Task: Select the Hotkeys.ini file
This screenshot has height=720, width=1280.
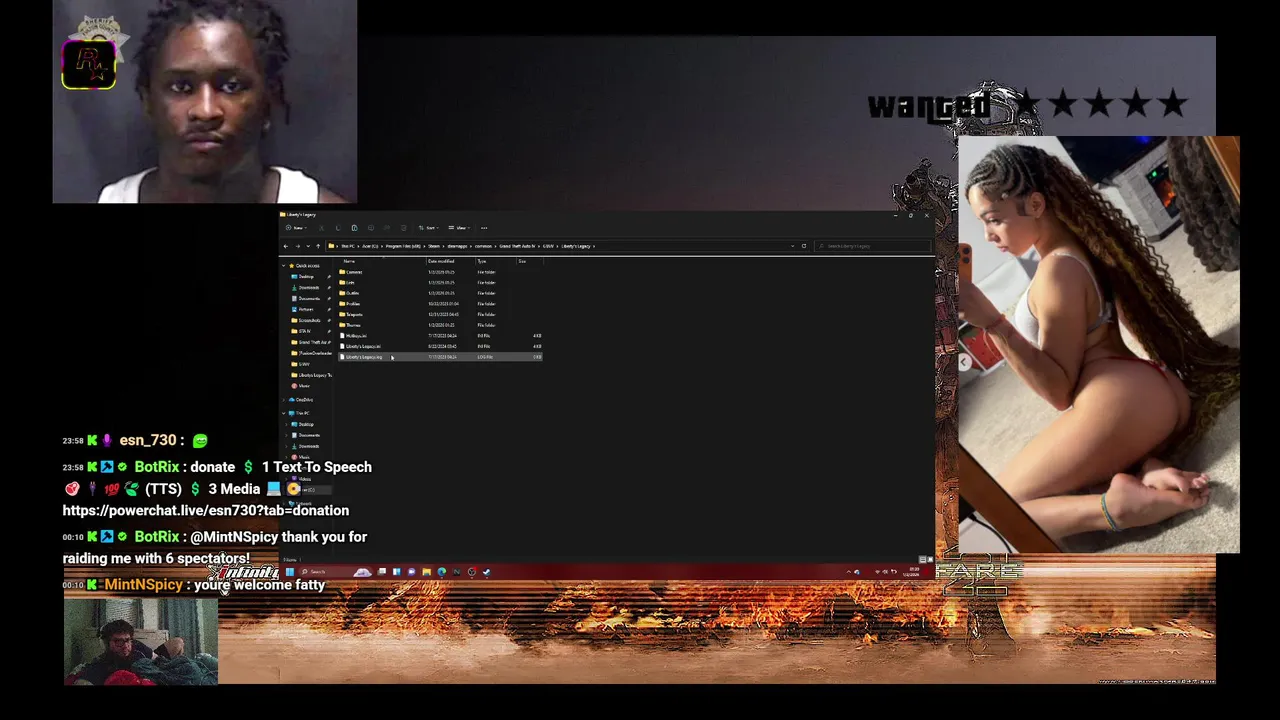Action: (440, 336)
